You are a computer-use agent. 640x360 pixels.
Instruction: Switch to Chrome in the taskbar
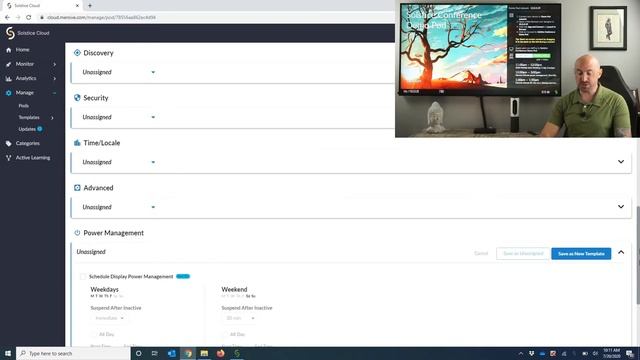tap(188, 353)
